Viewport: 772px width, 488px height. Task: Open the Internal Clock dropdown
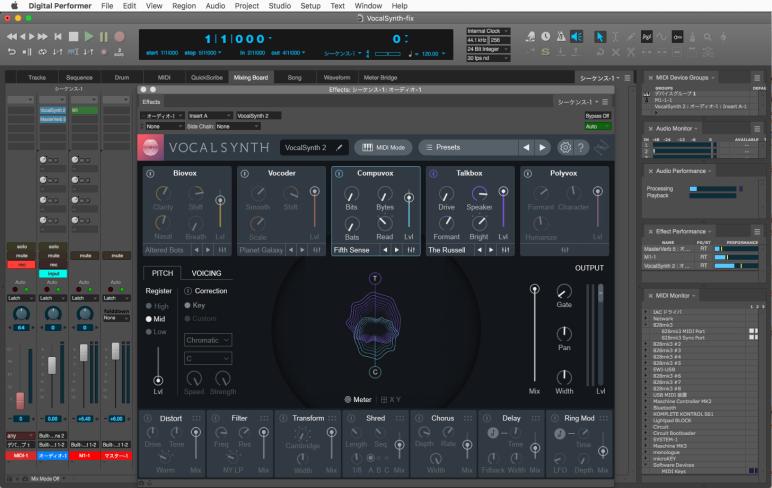488,31
